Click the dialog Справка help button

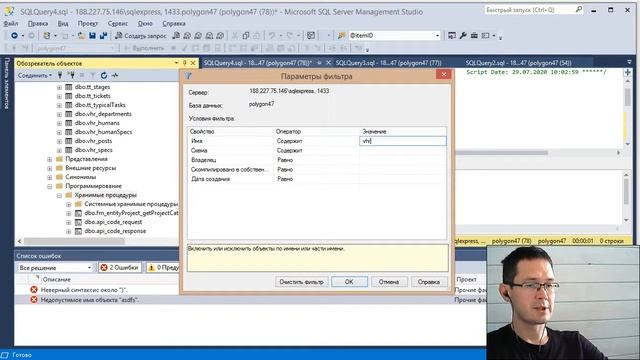pyautogui.click(x=429, y=282)
